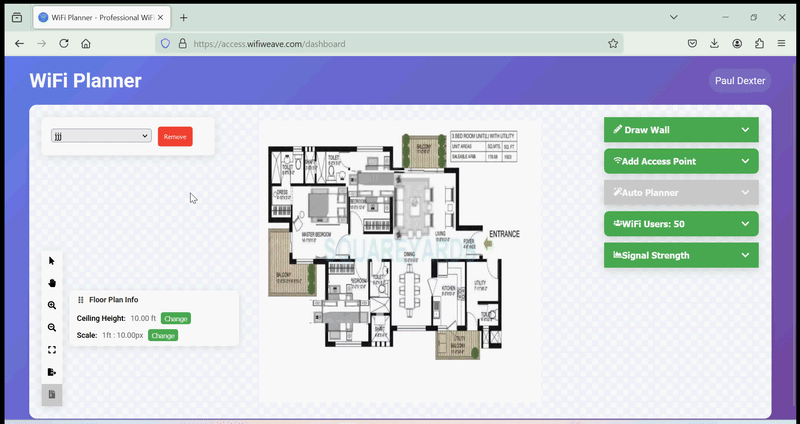Click the greyed document icon in toolbar
The image size is (800, 424).
[x=52, y=394]
